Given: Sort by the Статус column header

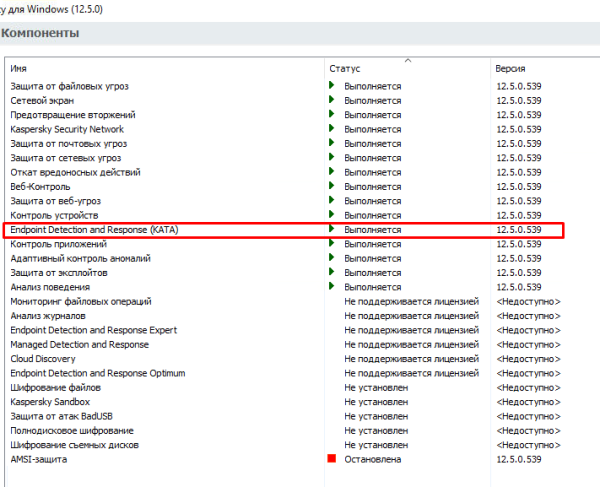Looking at the screenshot, I should 345,69.
